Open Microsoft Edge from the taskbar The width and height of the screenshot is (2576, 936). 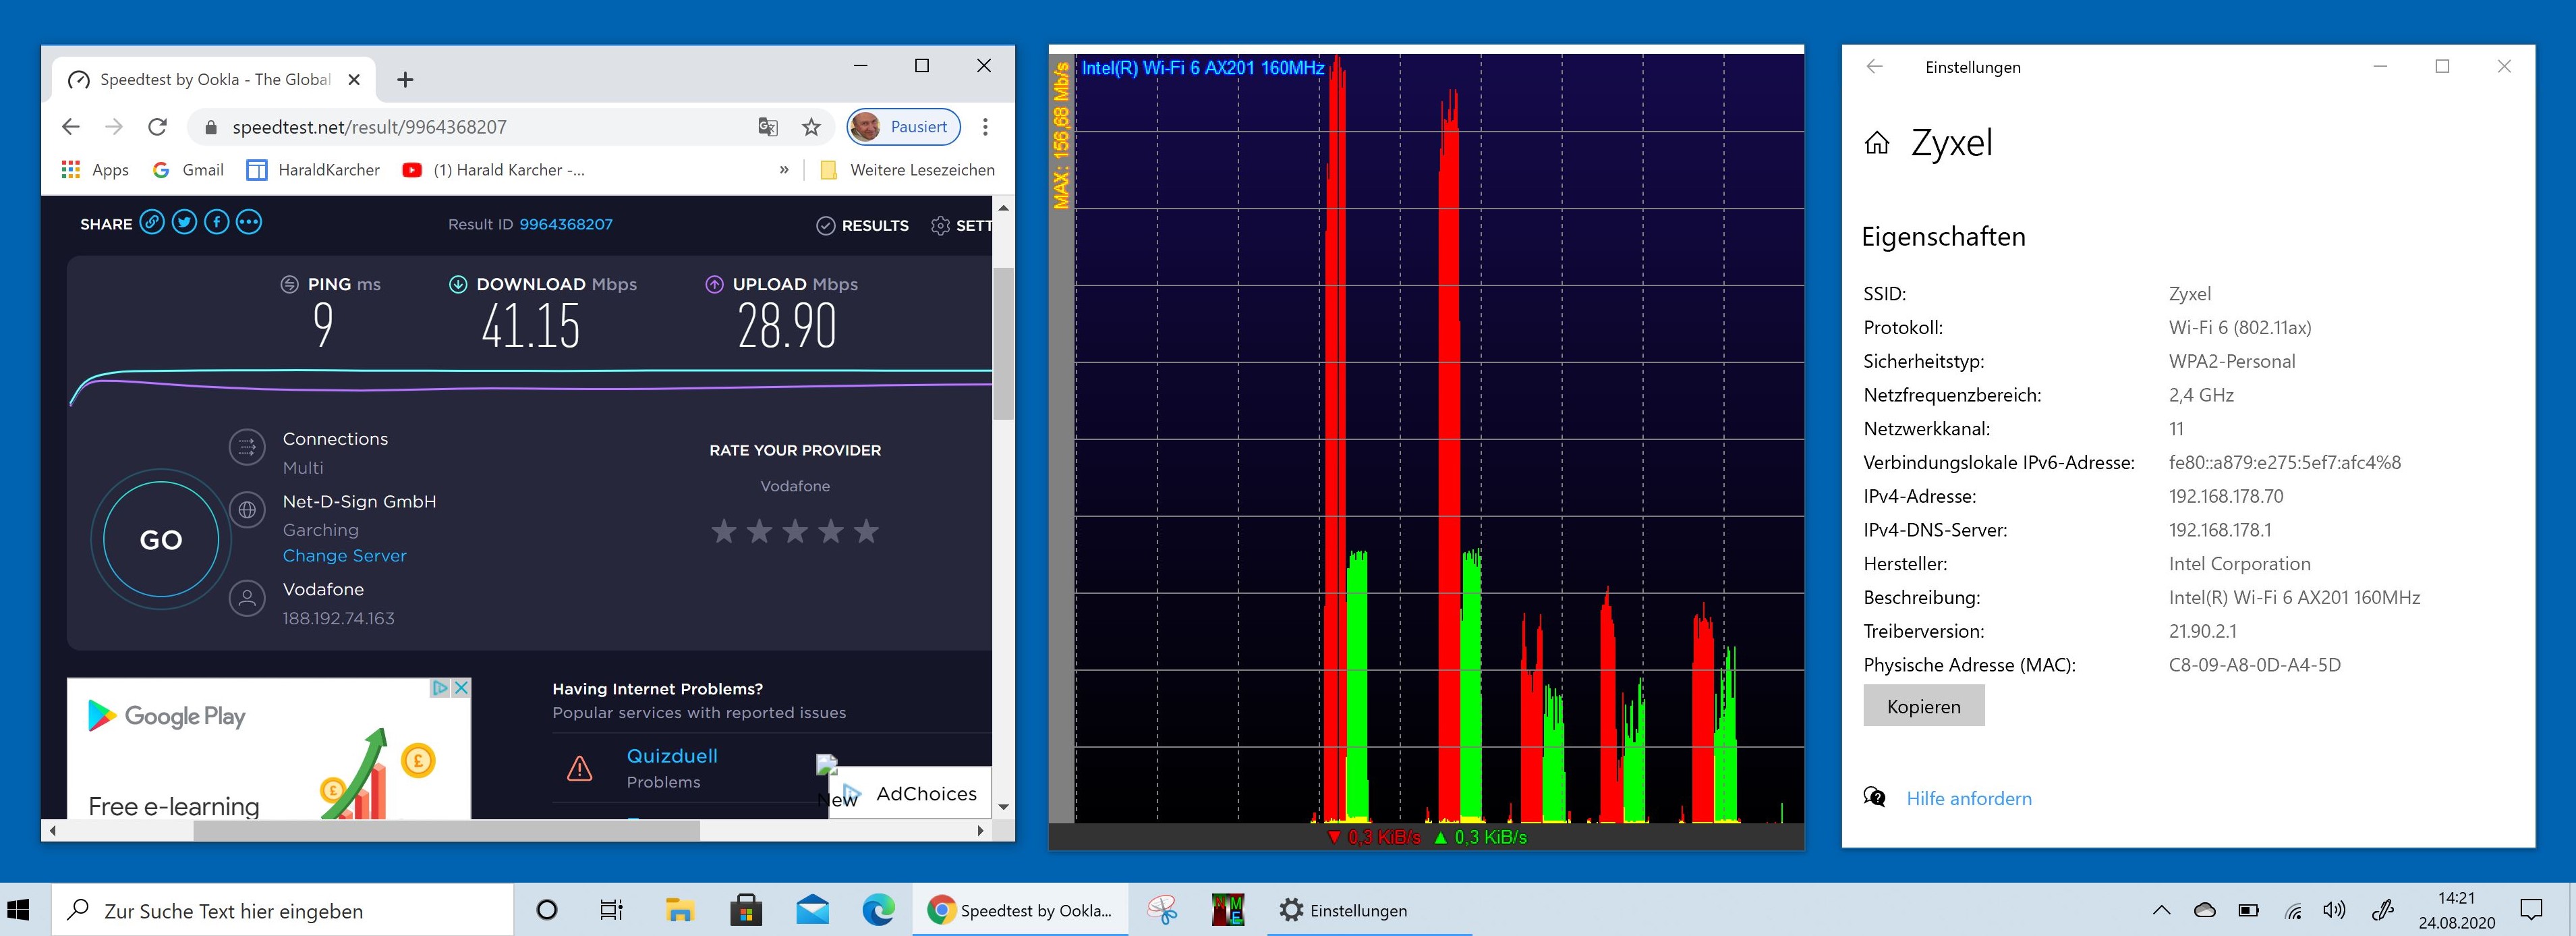pyautogui.click(x=878, y=910)
